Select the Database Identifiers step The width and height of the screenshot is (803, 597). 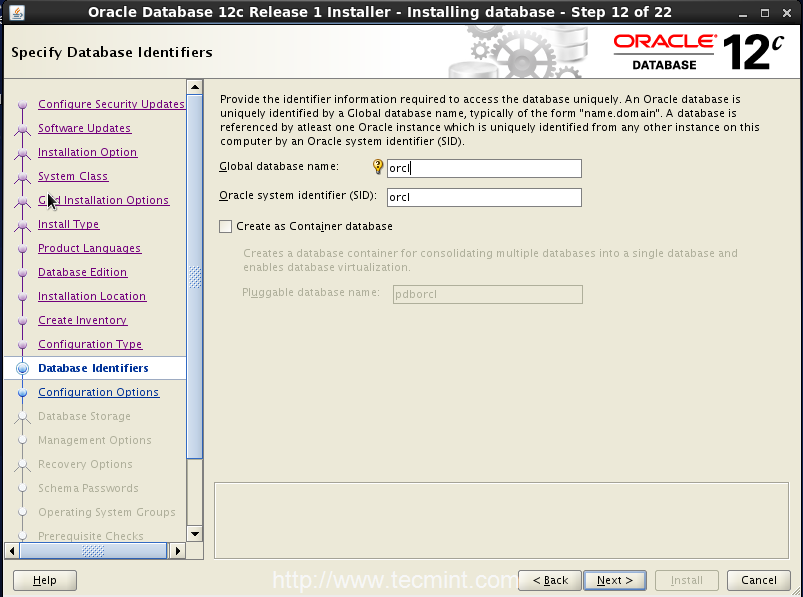[93, 368]
